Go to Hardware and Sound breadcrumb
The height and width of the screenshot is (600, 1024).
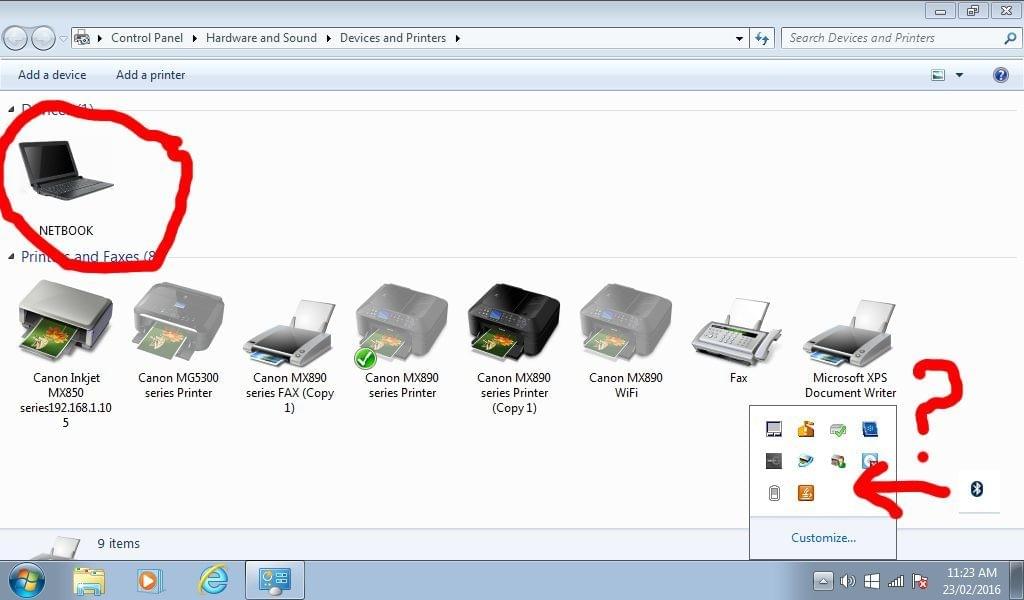click(261, 38)
